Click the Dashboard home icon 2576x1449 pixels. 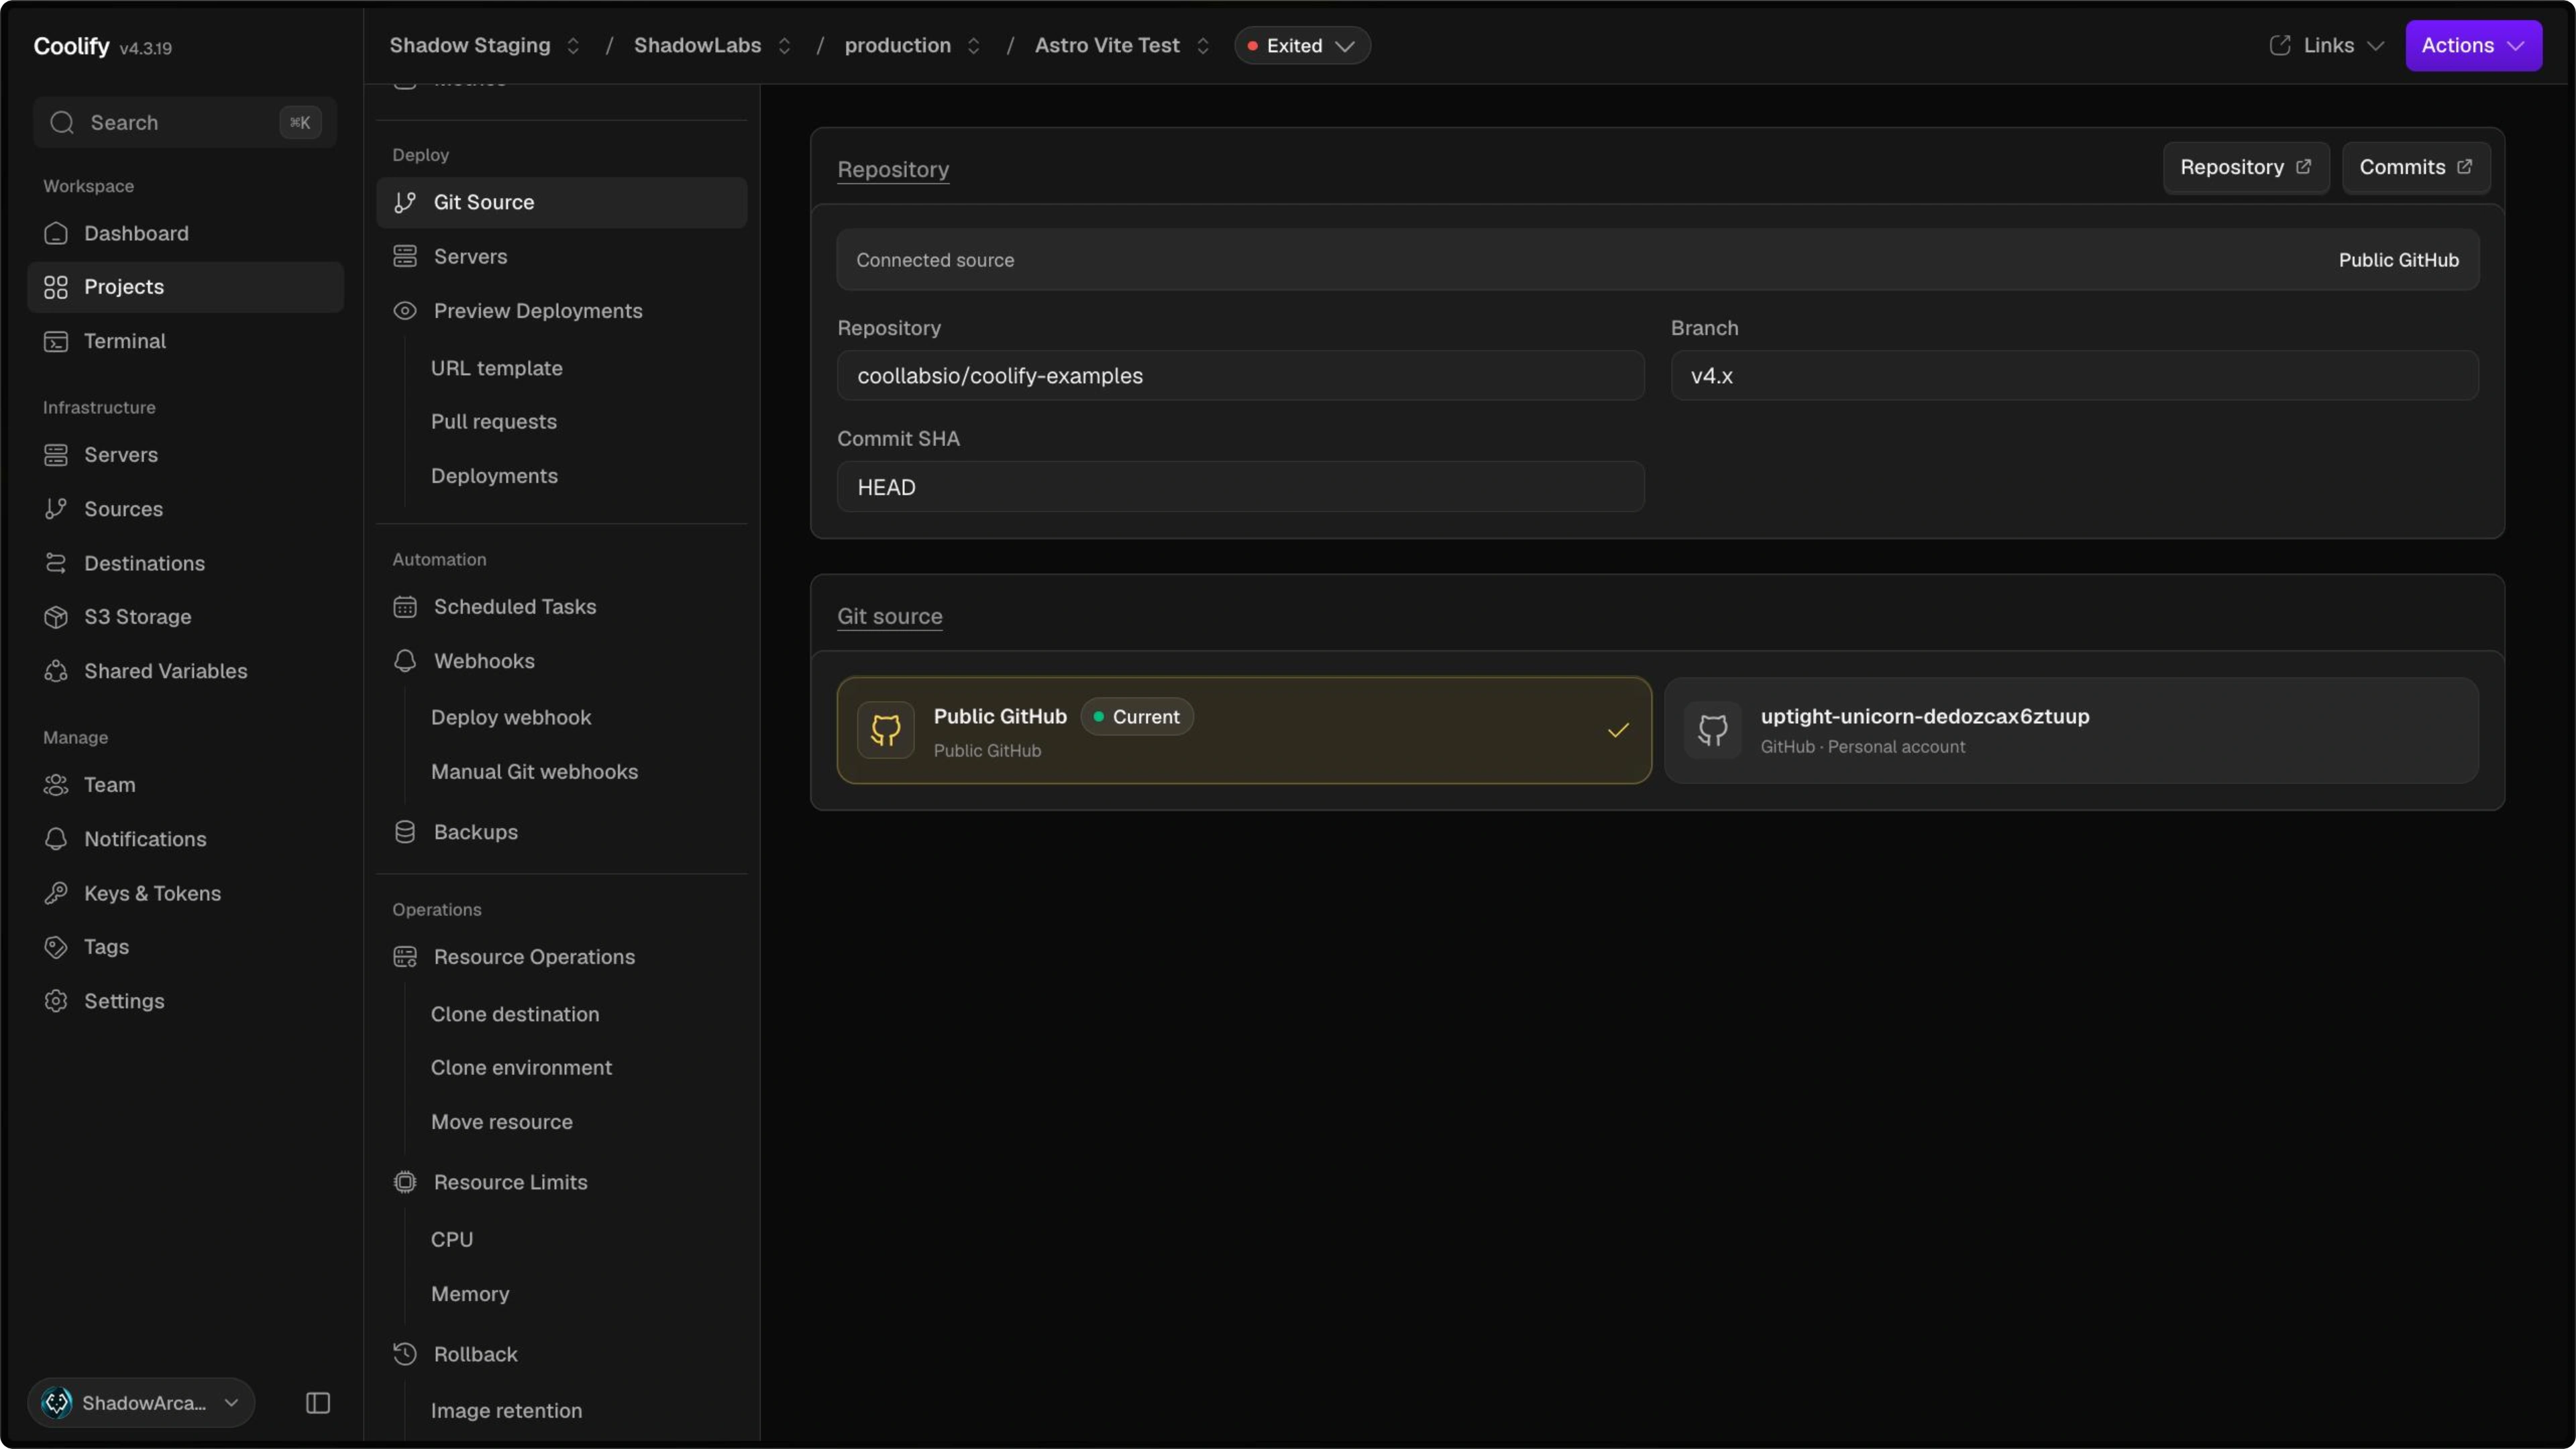point(56,233)
